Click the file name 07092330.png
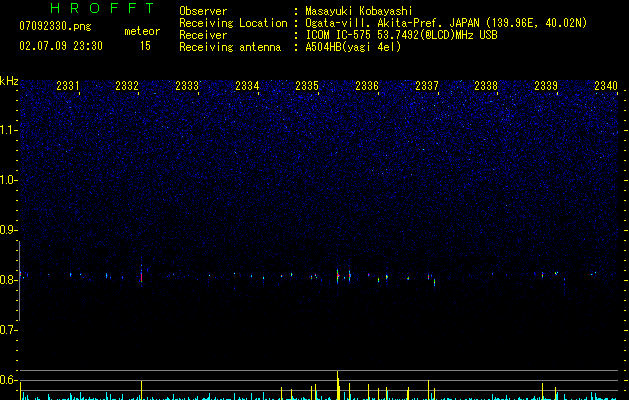Viewport: 629px width, 400px height. pyautogui.click(x=55, y=26)
